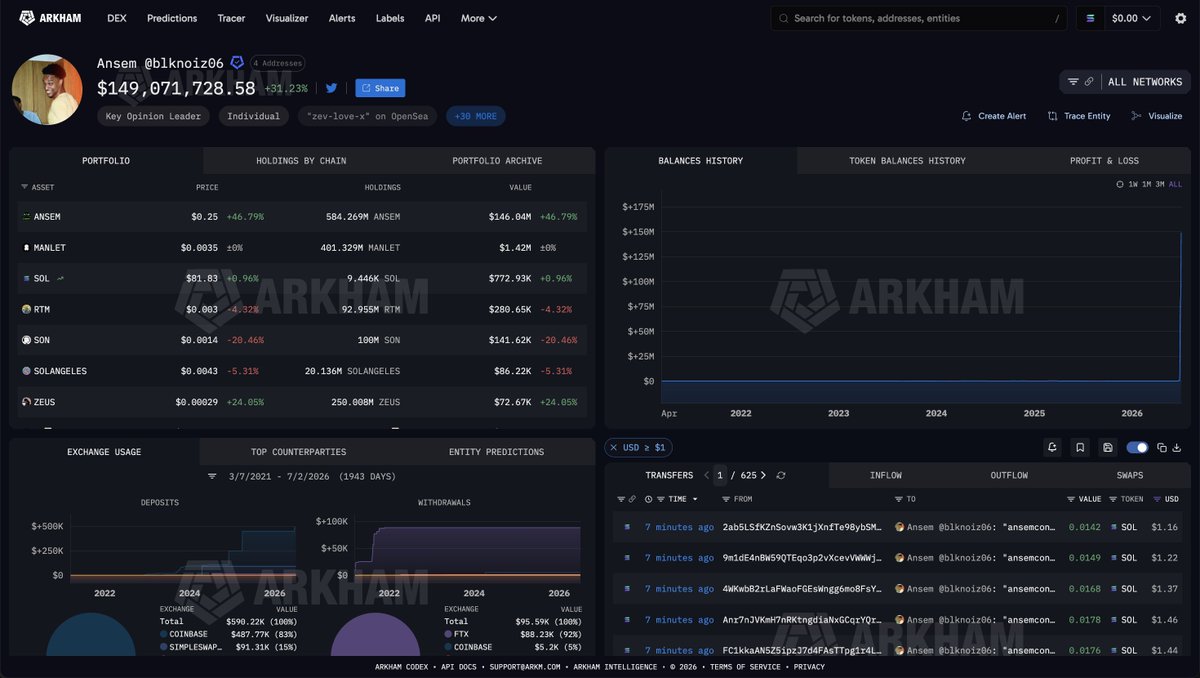Click Trace Entity
The height and width of the screenshot is (678, 1200).
1079,116
